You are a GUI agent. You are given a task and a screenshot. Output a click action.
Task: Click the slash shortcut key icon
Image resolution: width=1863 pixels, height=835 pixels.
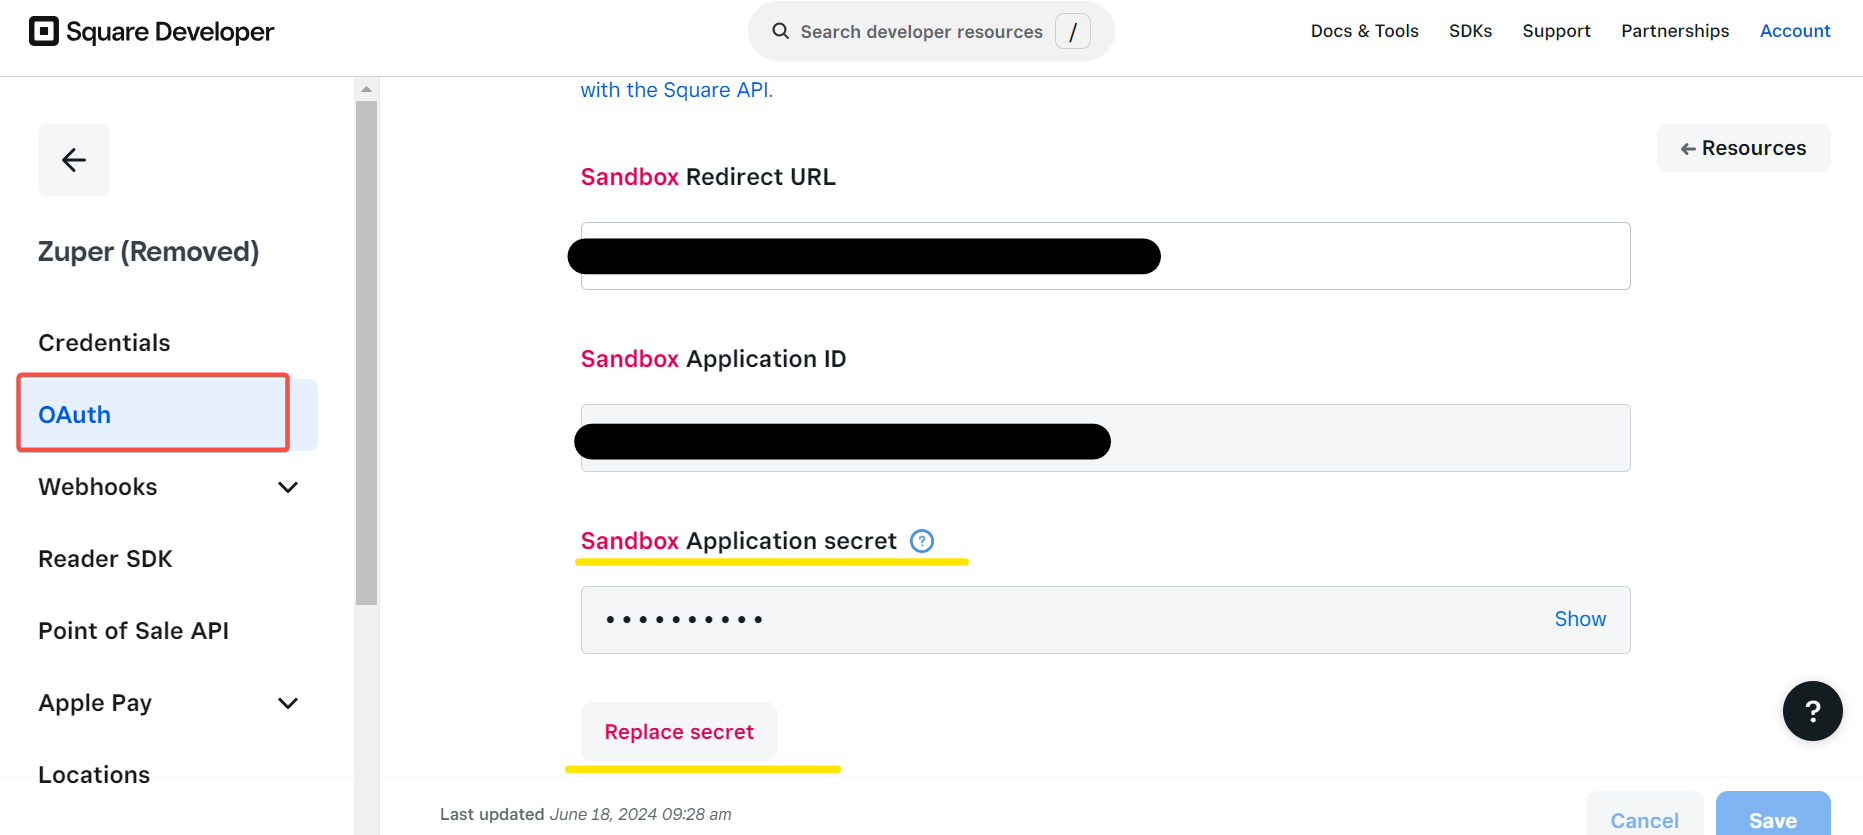(x=1073, y=32)
